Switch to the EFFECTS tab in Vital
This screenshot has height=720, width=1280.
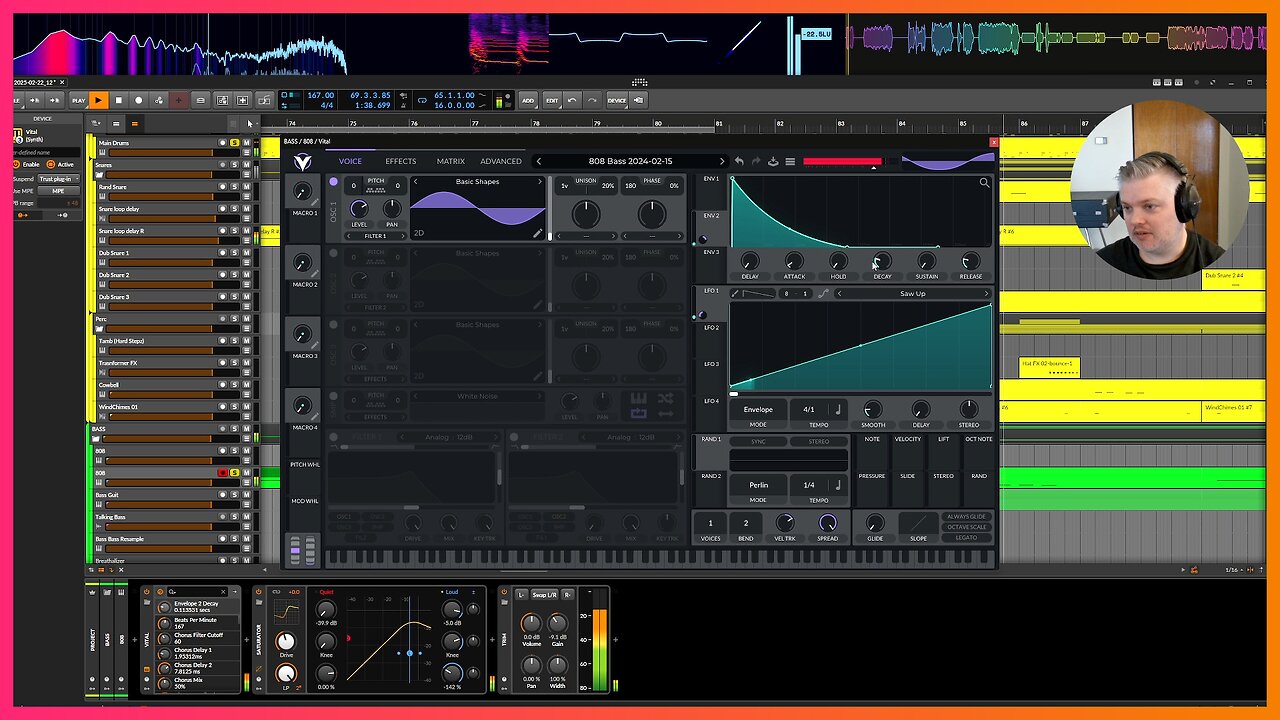pyautogui.click(x=400, y=161)
